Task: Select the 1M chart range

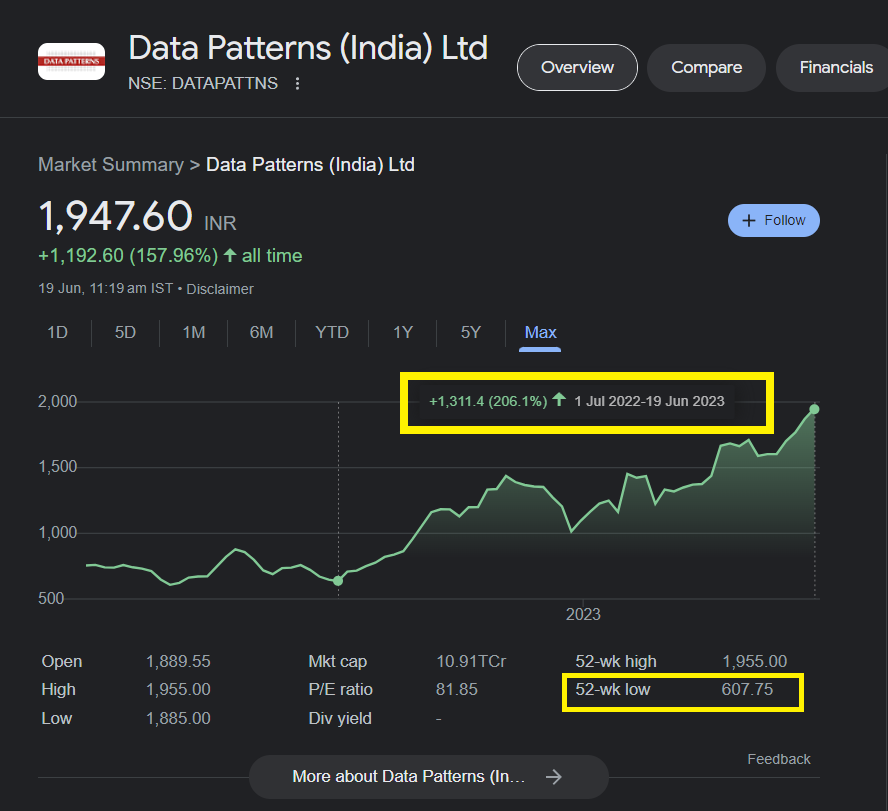Action: (194, 332)
